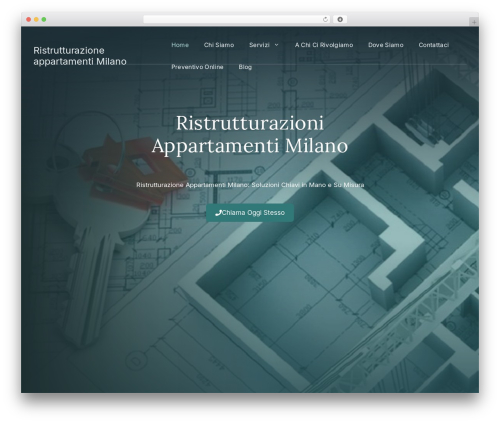The width and height of the screenshot is (500, 423).
Task: Go to Contattaci page
Action: pos(434,45)
